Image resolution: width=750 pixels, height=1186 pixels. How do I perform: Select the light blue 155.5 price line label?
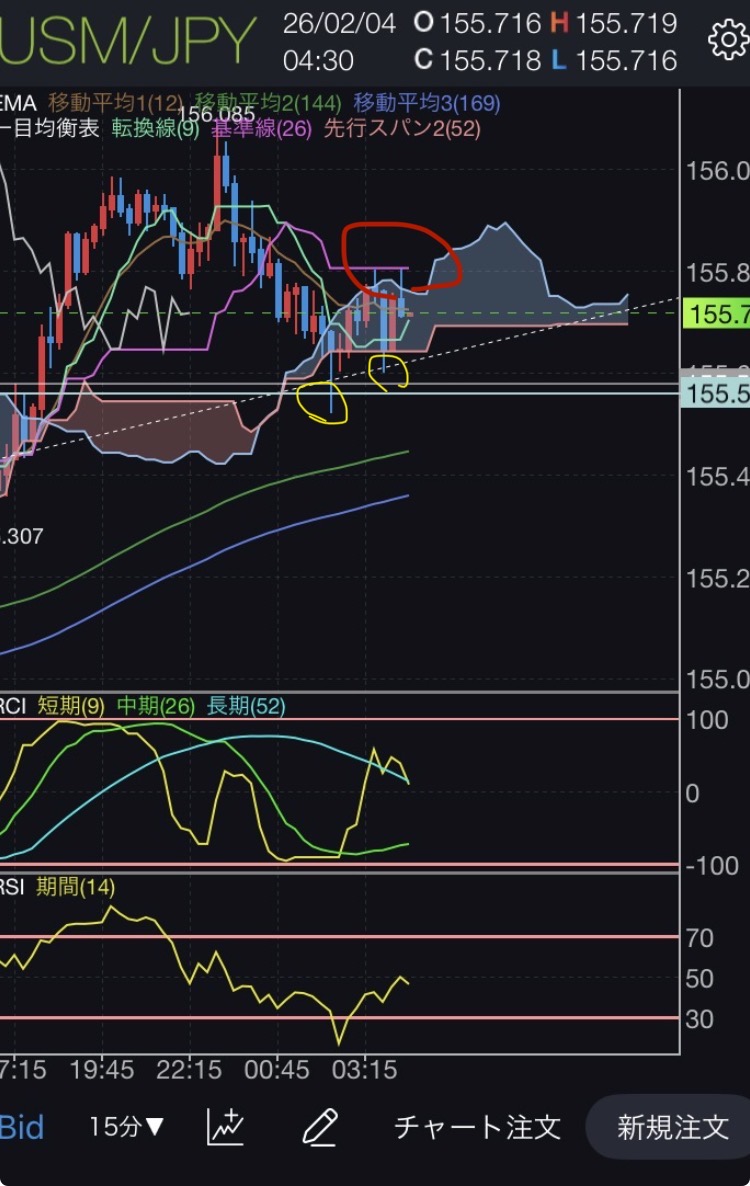718,395
